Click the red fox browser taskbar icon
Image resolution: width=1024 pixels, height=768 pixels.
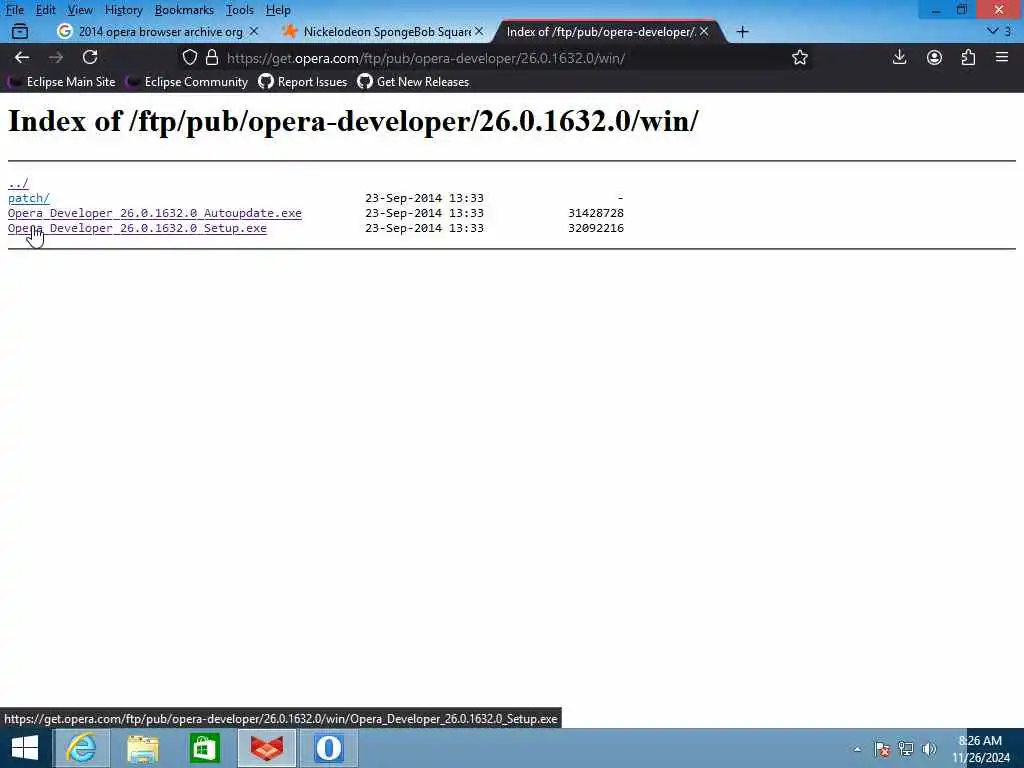[x=266, y=748]
